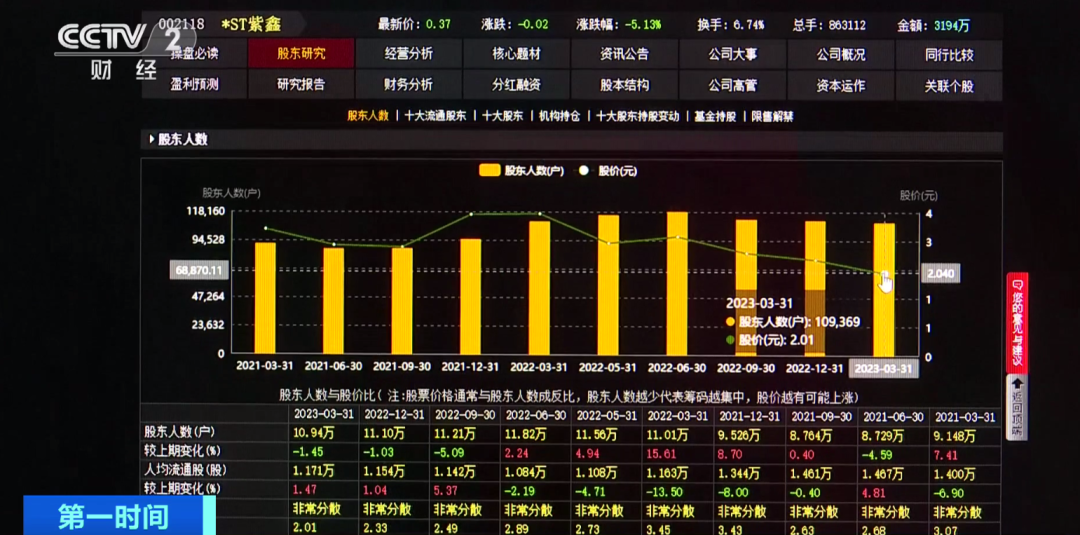Switch to 核心题材 tab
This screenshot has height=535, width=1080.
pyautogui.click(x=517, y=54)
